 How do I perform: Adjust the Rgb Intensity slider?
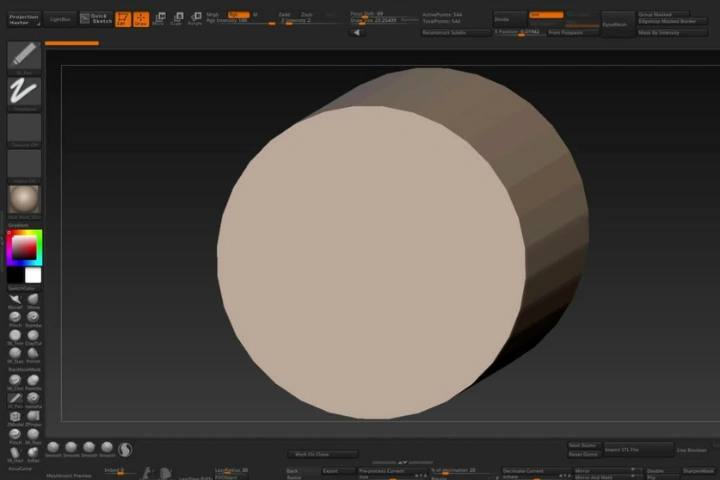tap(241, 21)
